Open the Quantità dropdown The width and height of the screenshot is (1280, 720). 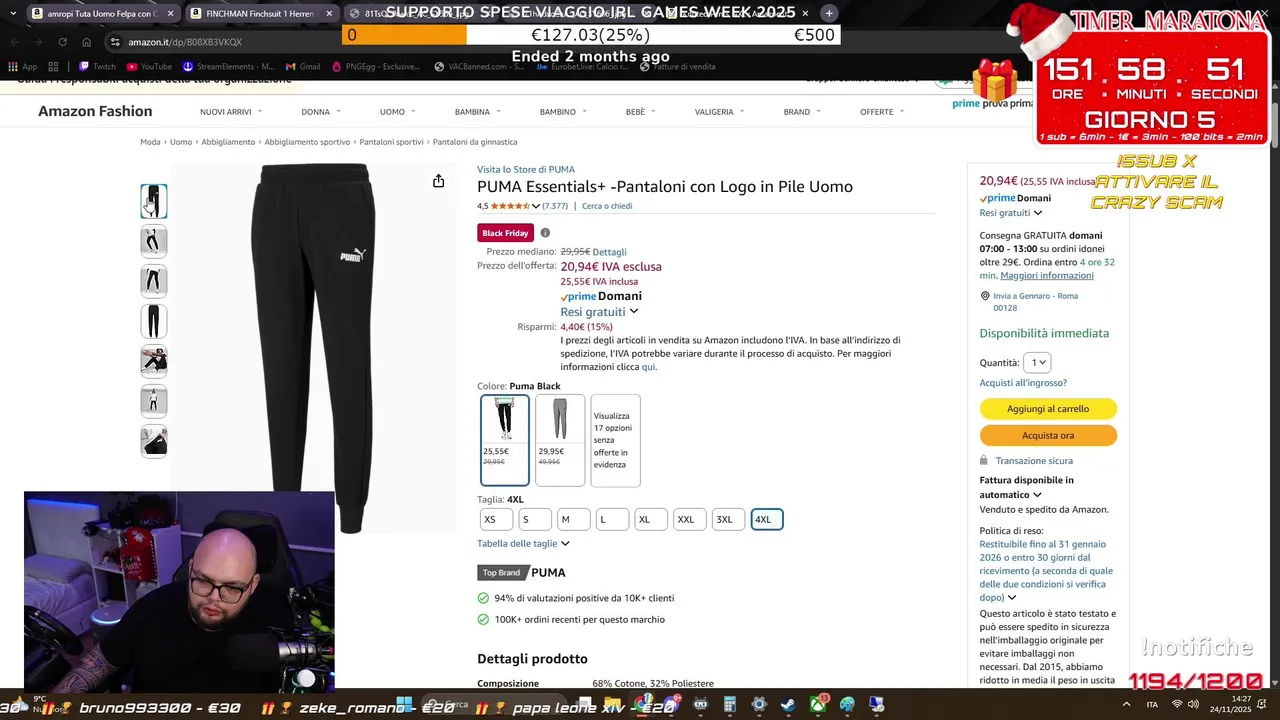click(1037, 363)
